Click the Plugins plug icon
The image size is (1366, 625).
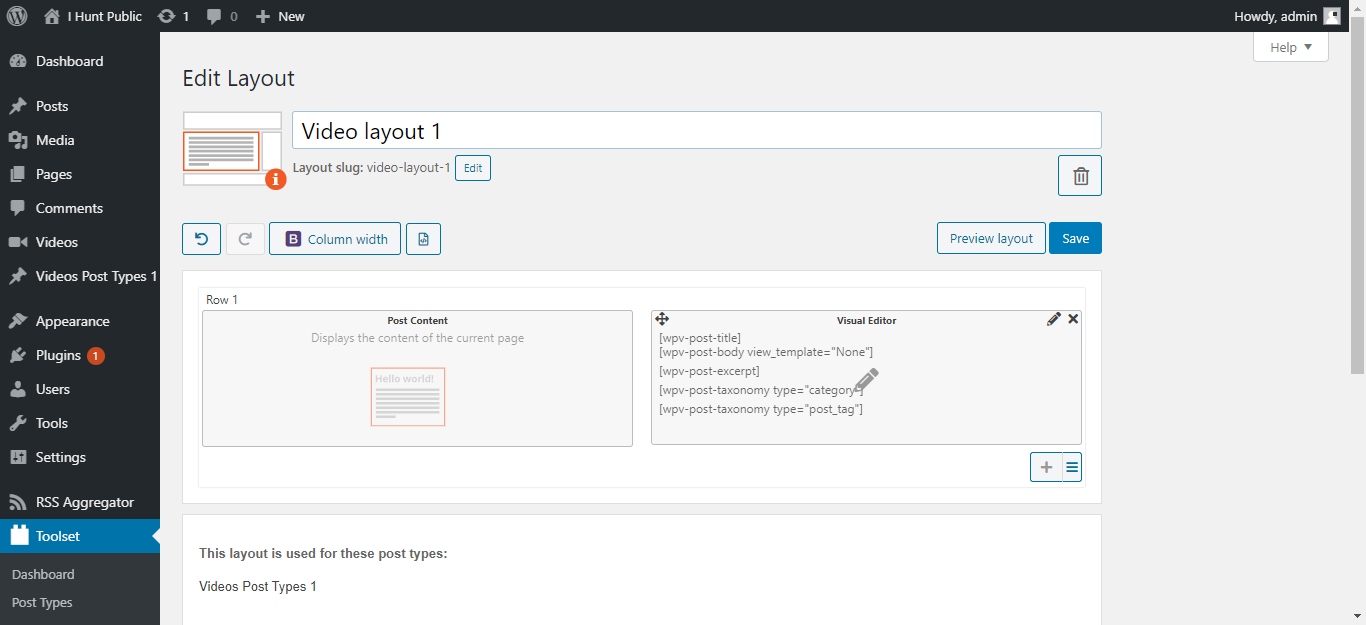click(18, 355)
